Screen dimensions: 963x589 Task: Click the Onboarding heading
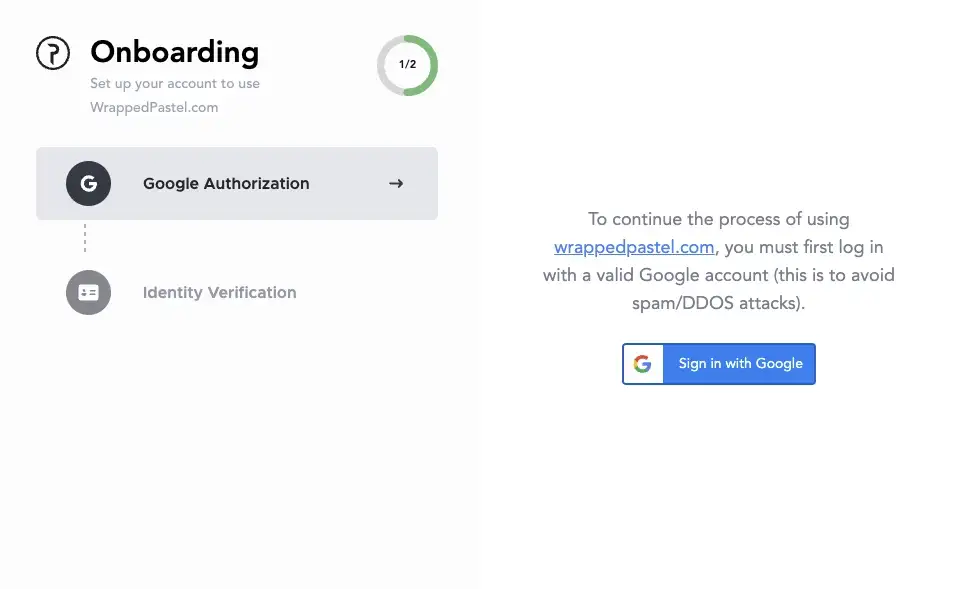click(174, 53)
